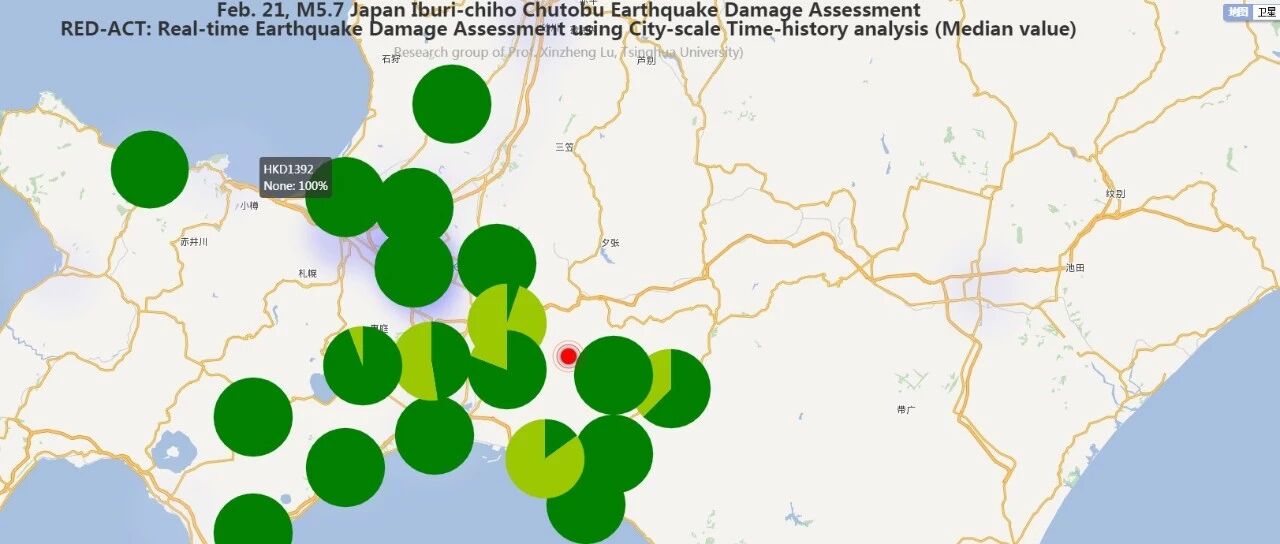Image resolution: width=1280 pixels, height=544 pixels.
Task: Select the easternmost pie chart with light-green wedge
Action: [672, 388]
